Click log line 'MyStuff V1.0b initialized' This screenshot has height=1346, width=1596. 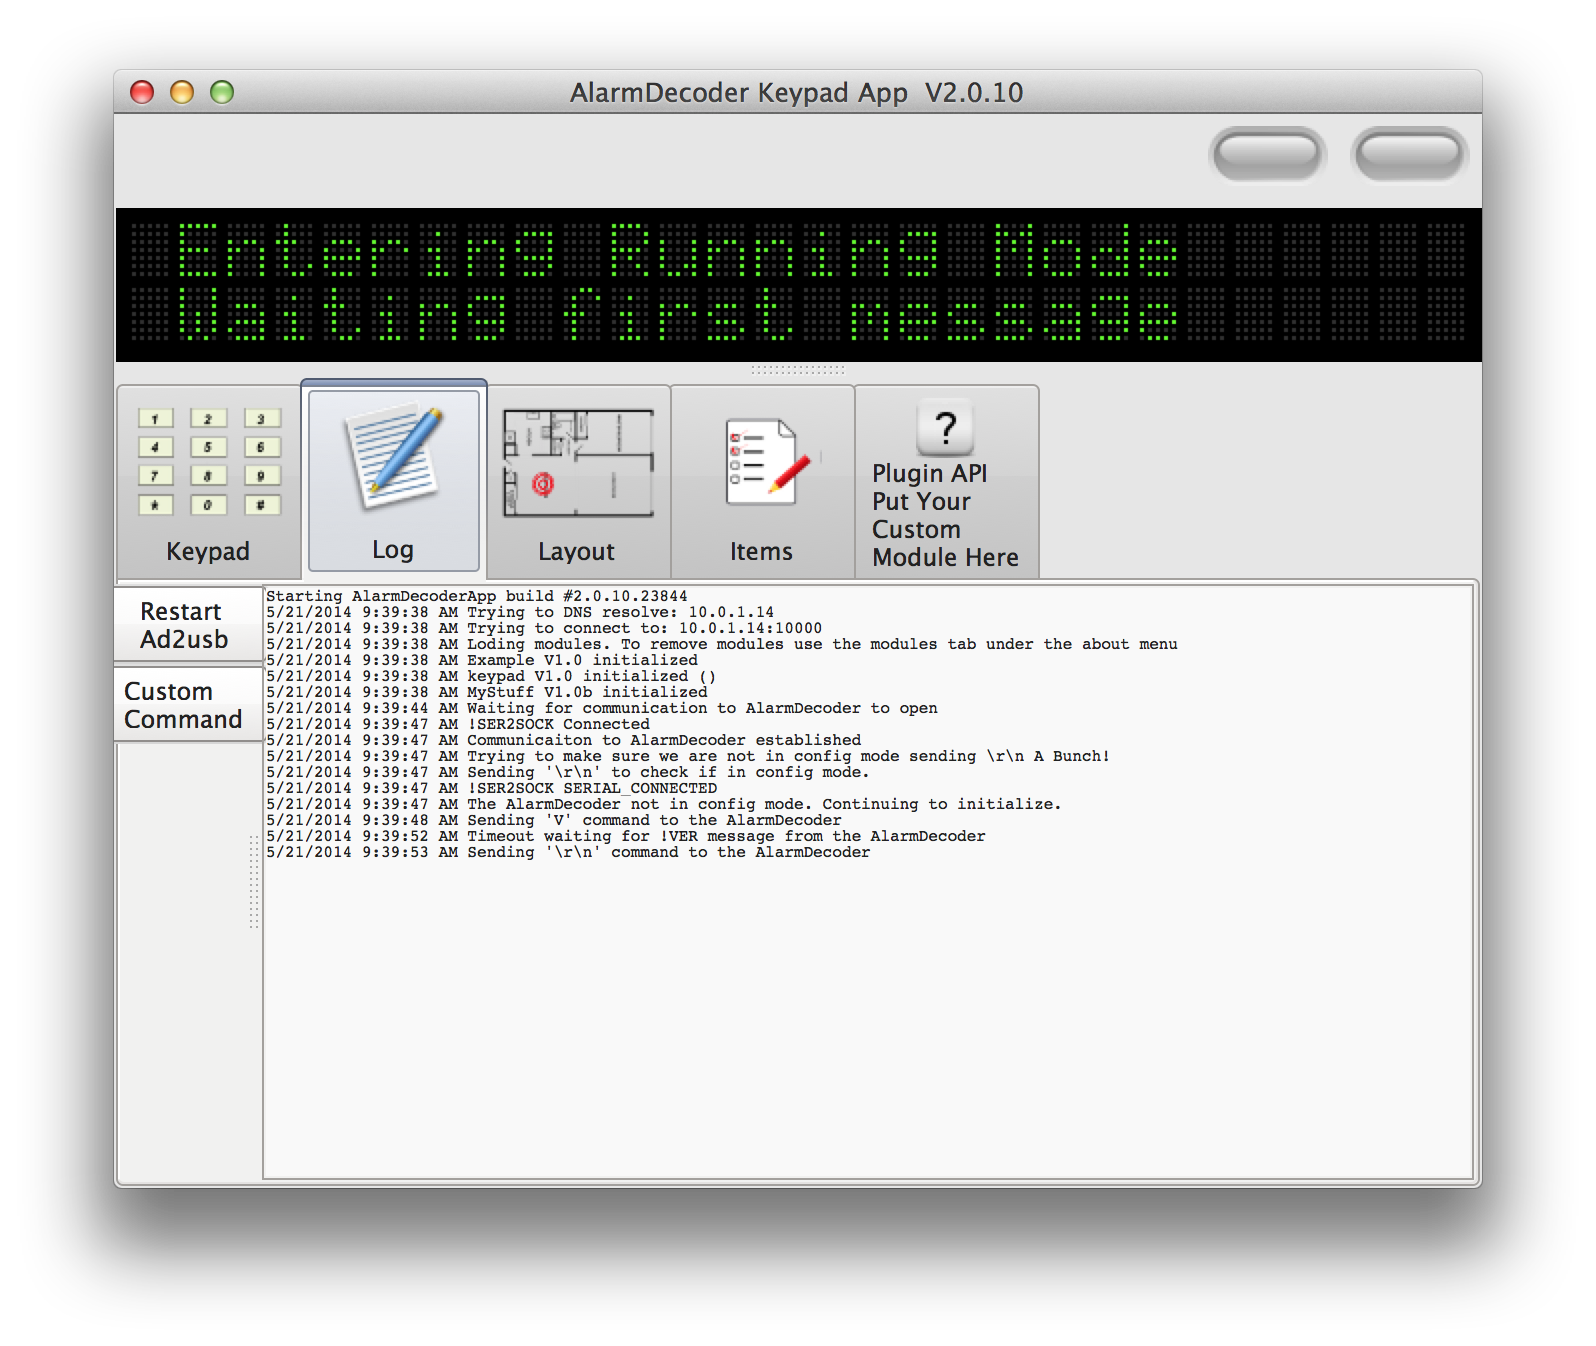[x=487, y=692]
